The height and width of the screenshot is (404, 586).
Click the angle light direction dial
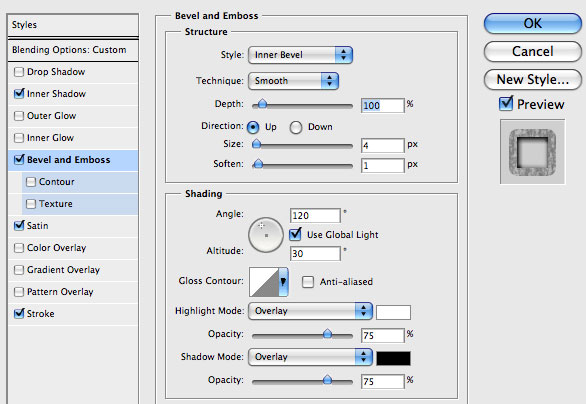(266, 235)
